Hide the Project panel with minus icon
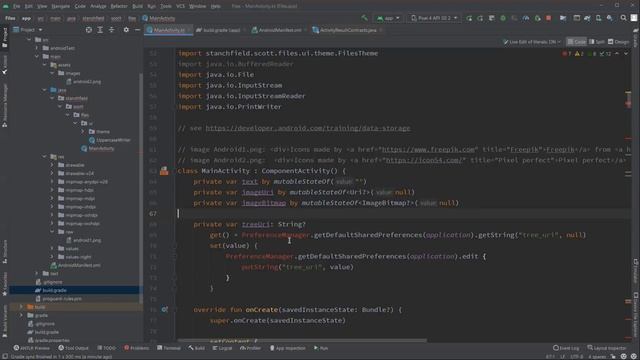The height and width of the screenshot is (360, 640). point(137,30)
